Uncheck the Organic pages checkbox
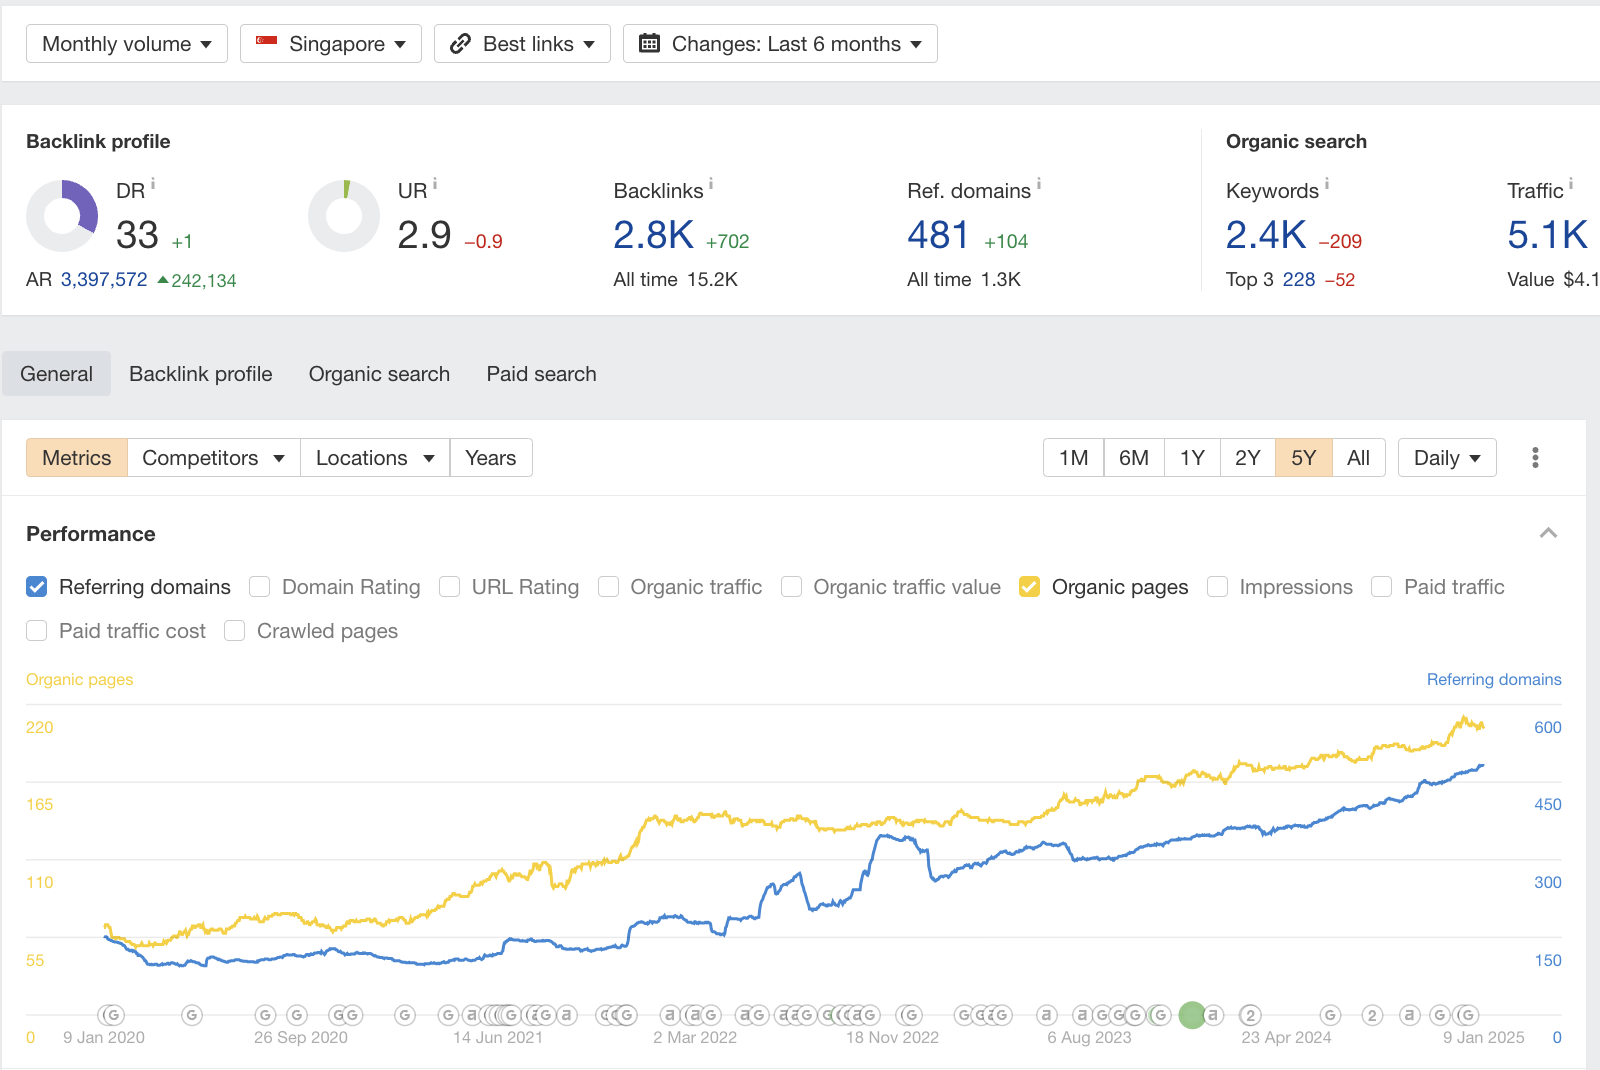The image size is (1600, 1070). pyautogui.click(x=1030, y=587)
